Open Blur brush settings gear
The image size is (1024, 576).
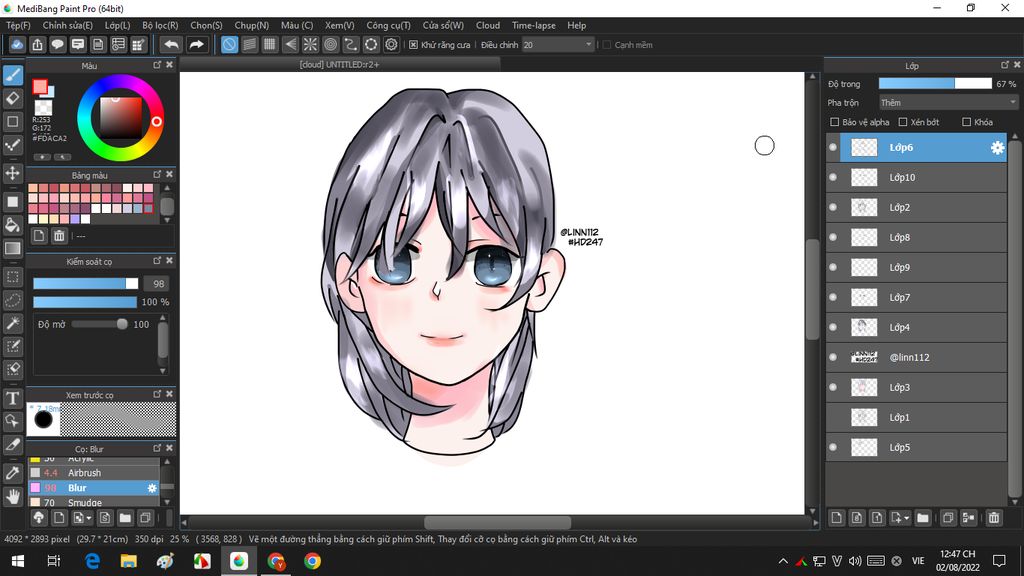pos(152,488)
